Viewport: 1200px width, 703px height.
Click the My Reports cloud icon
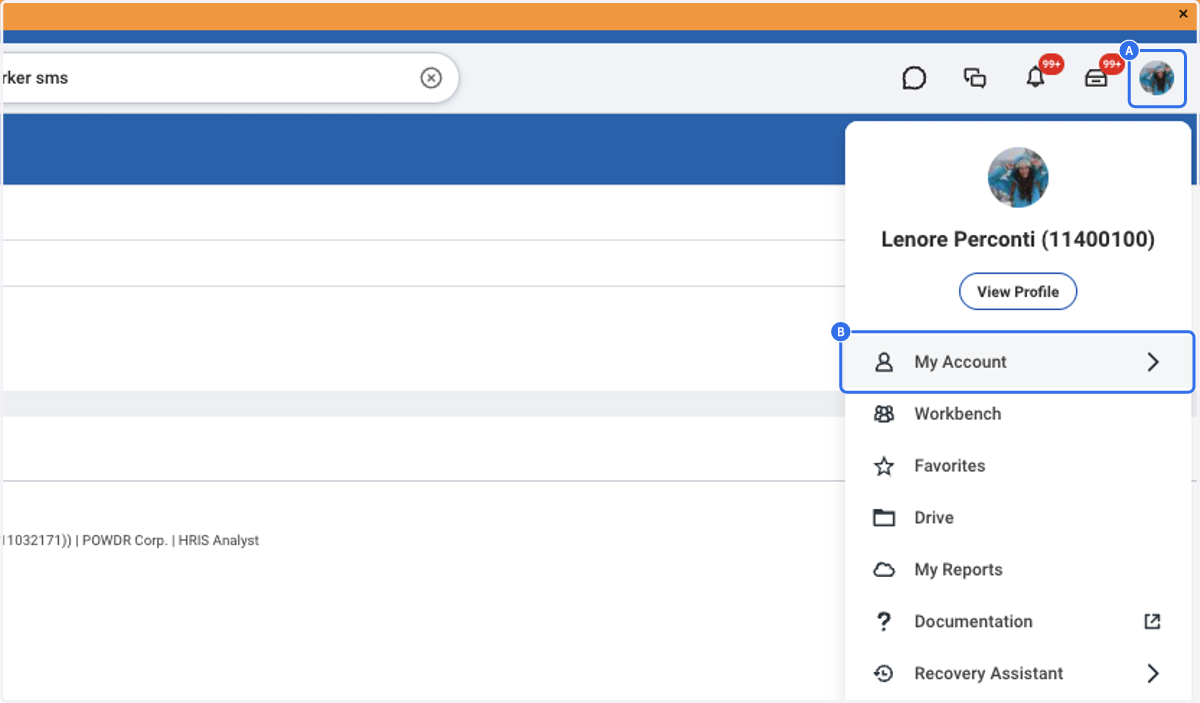click(884, 570)
